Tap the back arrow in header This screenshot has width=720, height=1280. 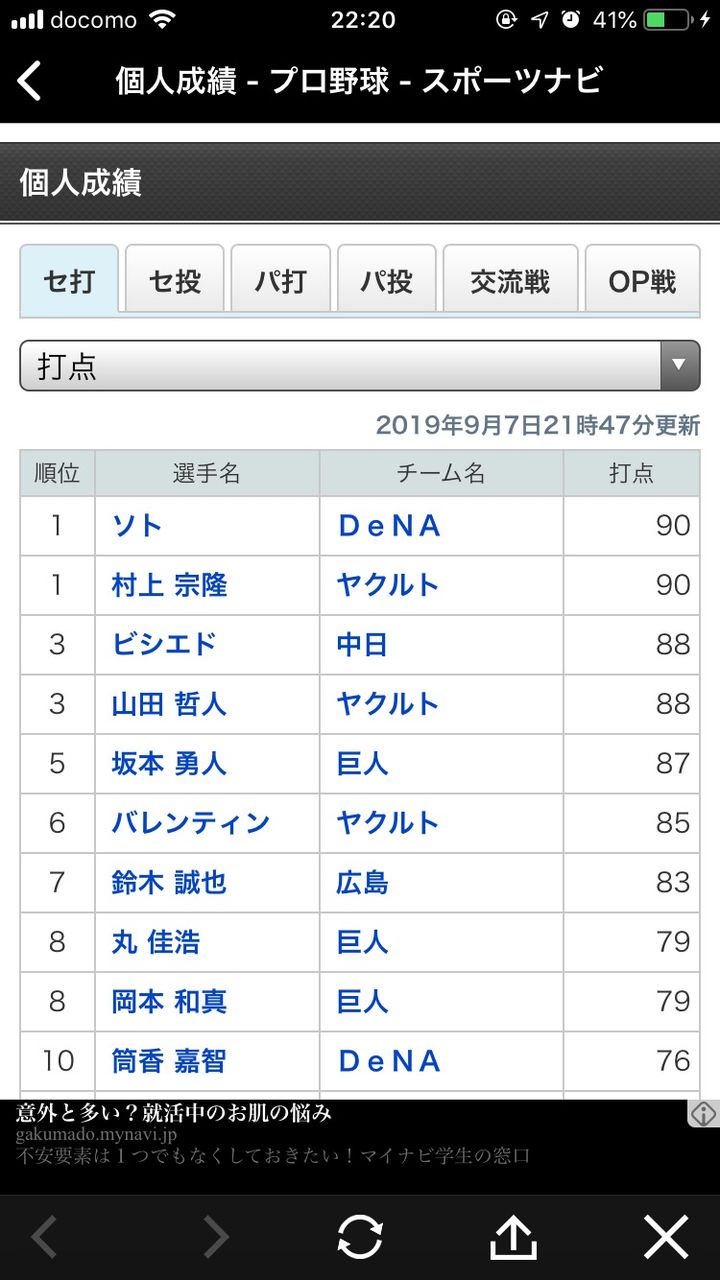[x=30, y=81]
